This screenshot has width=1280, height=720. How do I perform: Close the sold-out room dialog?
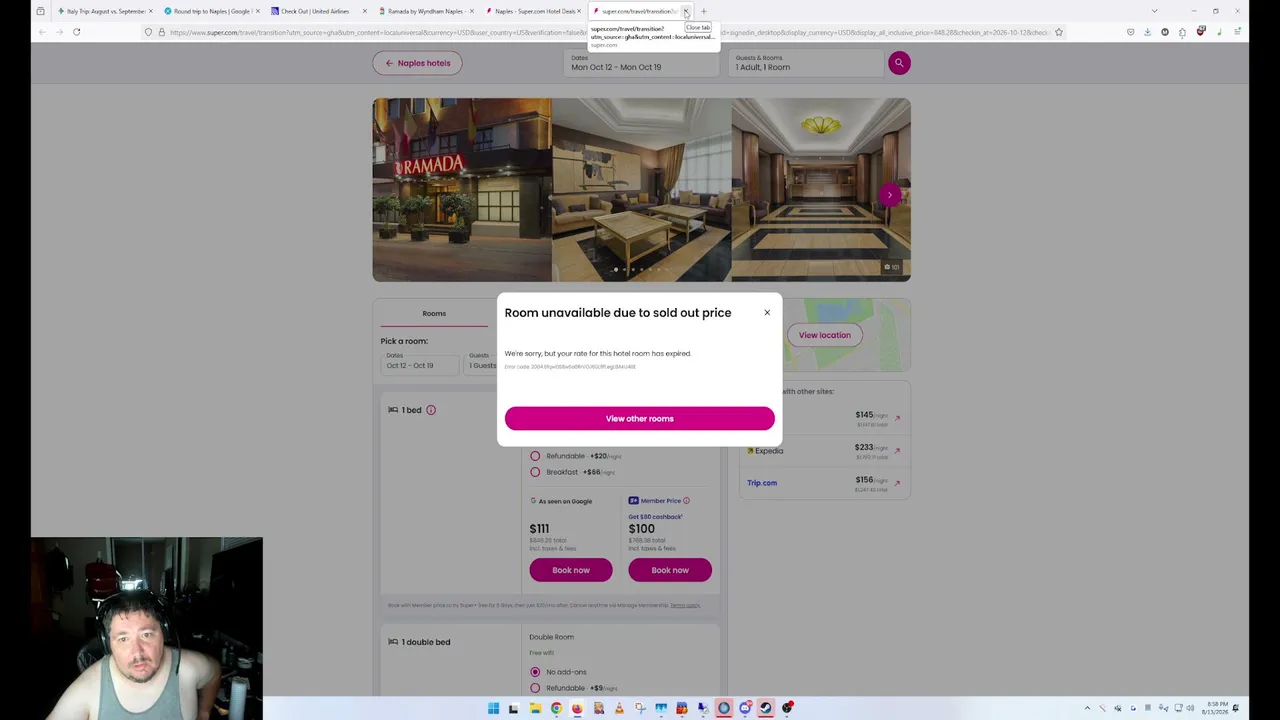(x=767, y=313)
